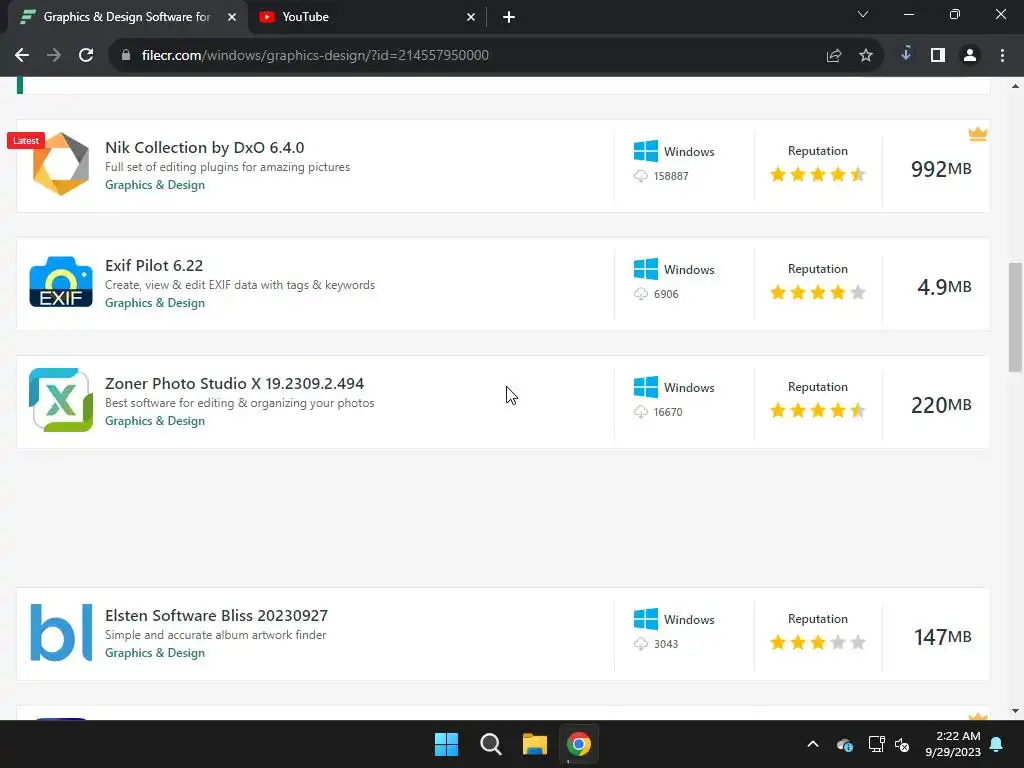Share this page using the address bar icon
The width and height of the screenshot is (1024, 768).
833,56
